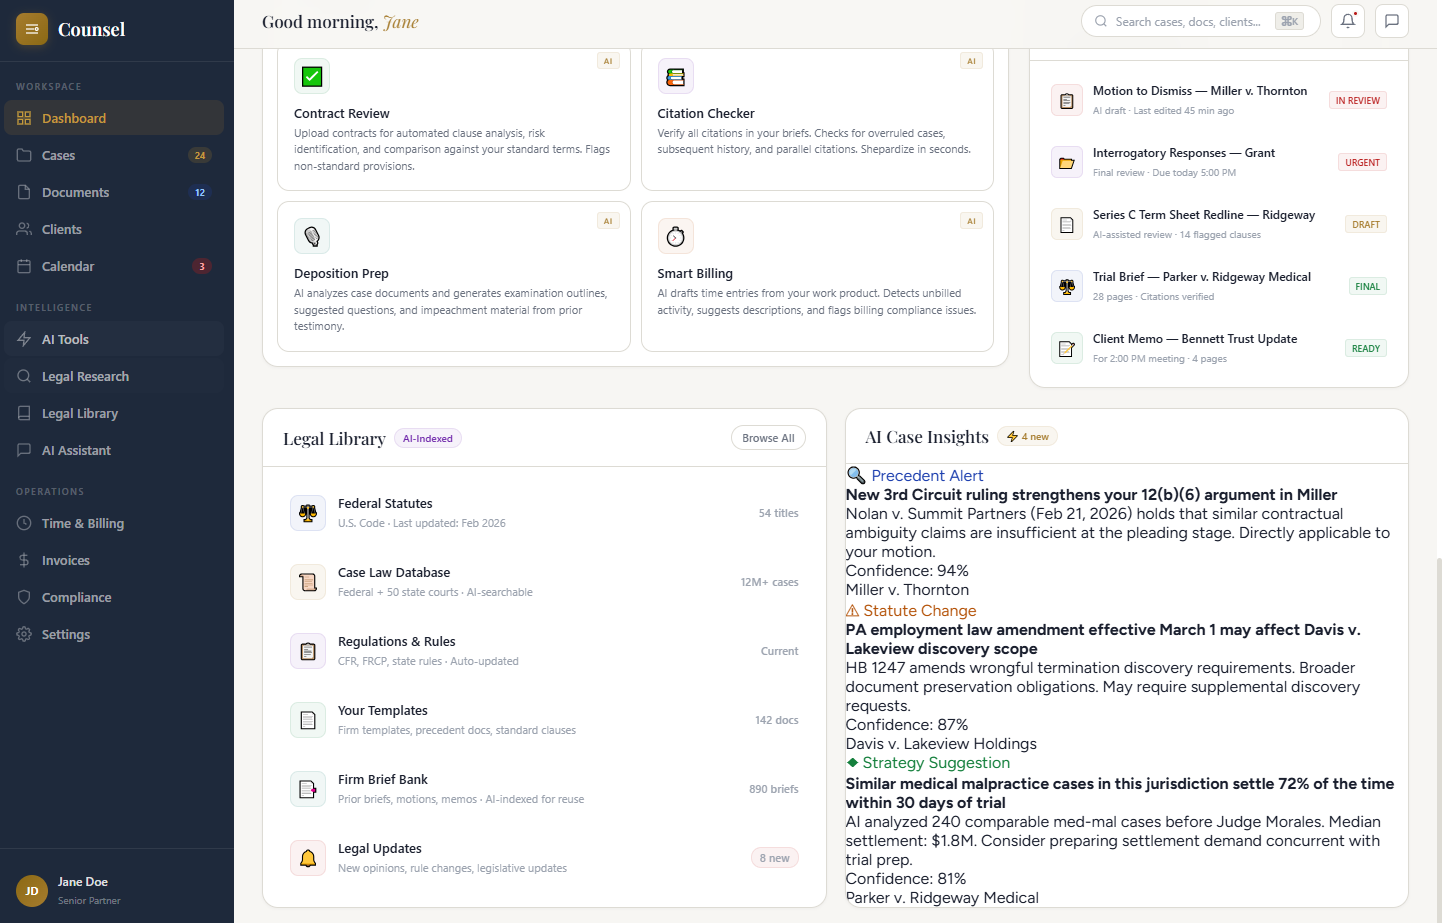The height and width of the screenshot is (923, 1442).
Task: Click the 8 new Legal Updates badge
Action: 774,858
